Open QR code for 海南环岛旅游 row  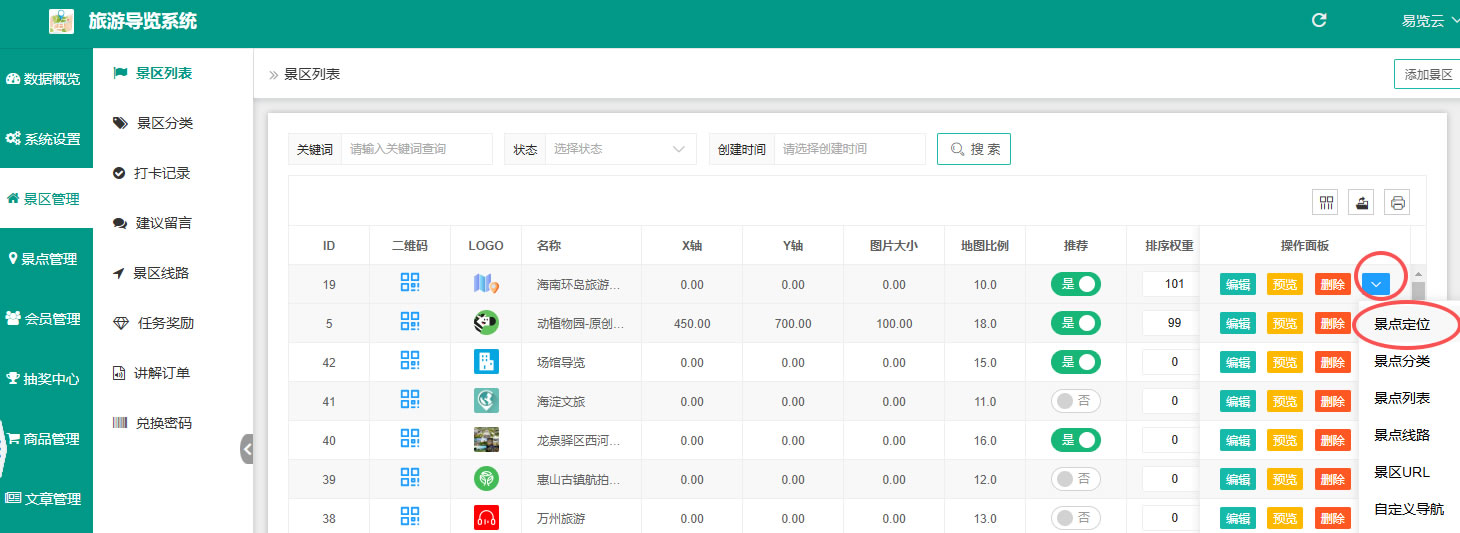[x=410, y=284]
